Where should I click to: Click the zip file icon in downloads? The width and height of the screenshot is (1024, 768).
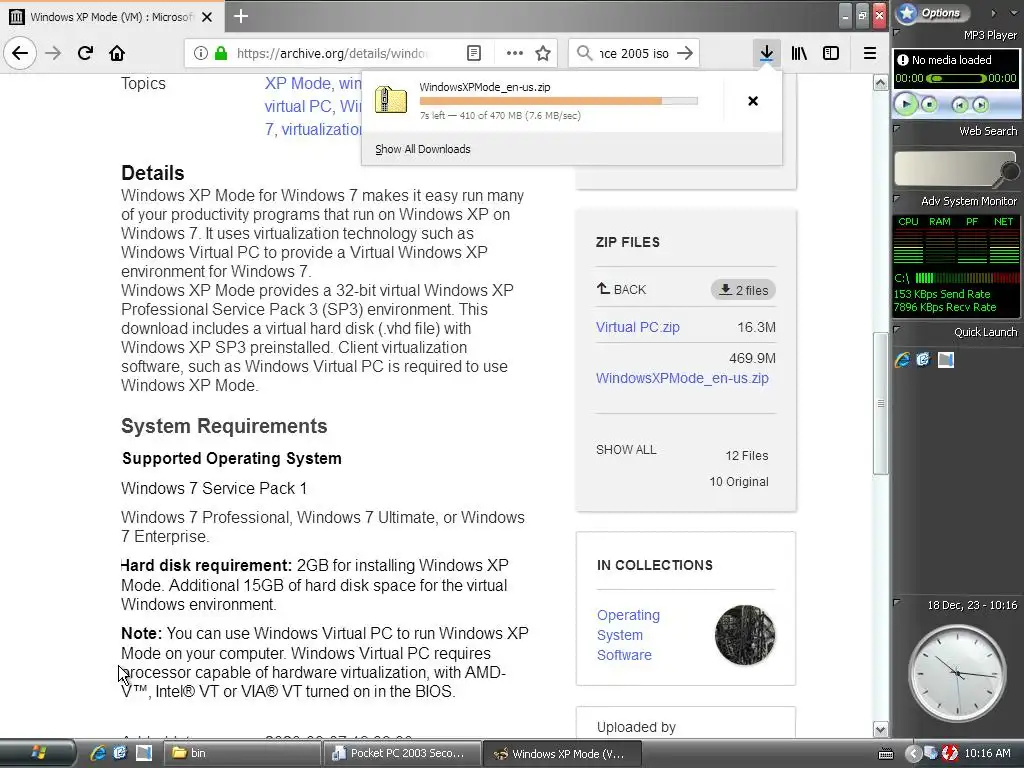coord(391,100)
